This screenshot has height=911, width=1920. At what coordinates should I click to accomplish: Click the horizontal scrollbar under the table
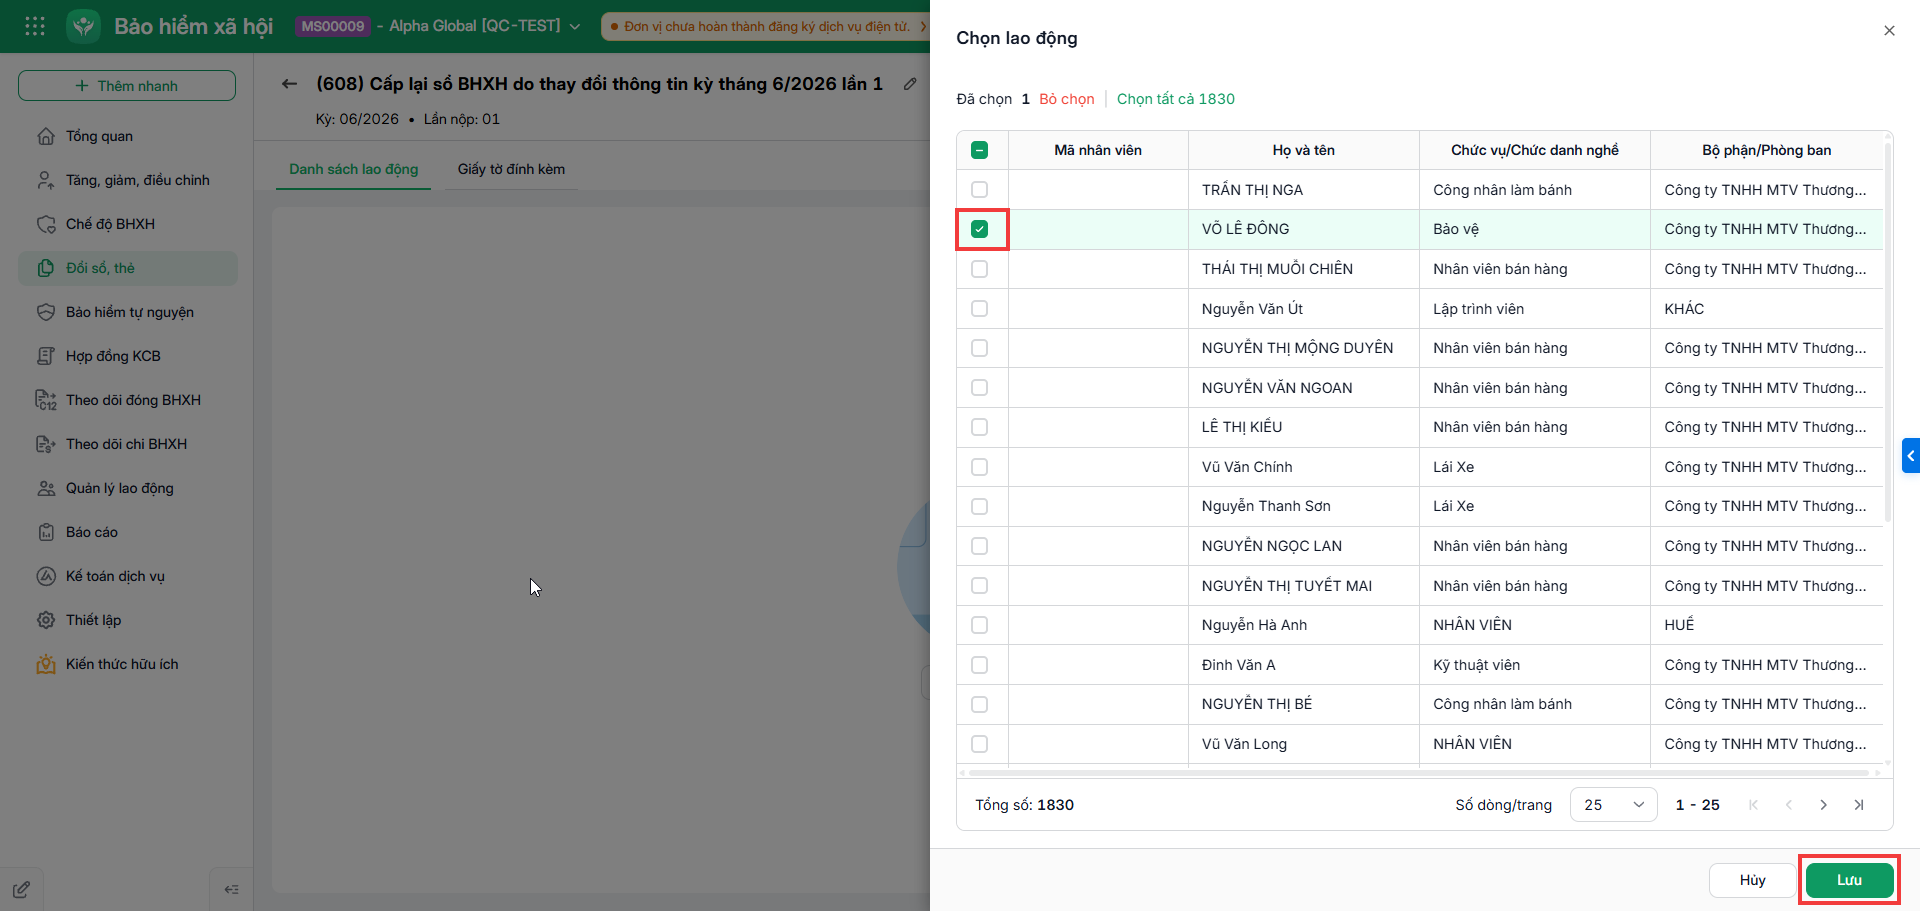click(x=1419, y=773)
